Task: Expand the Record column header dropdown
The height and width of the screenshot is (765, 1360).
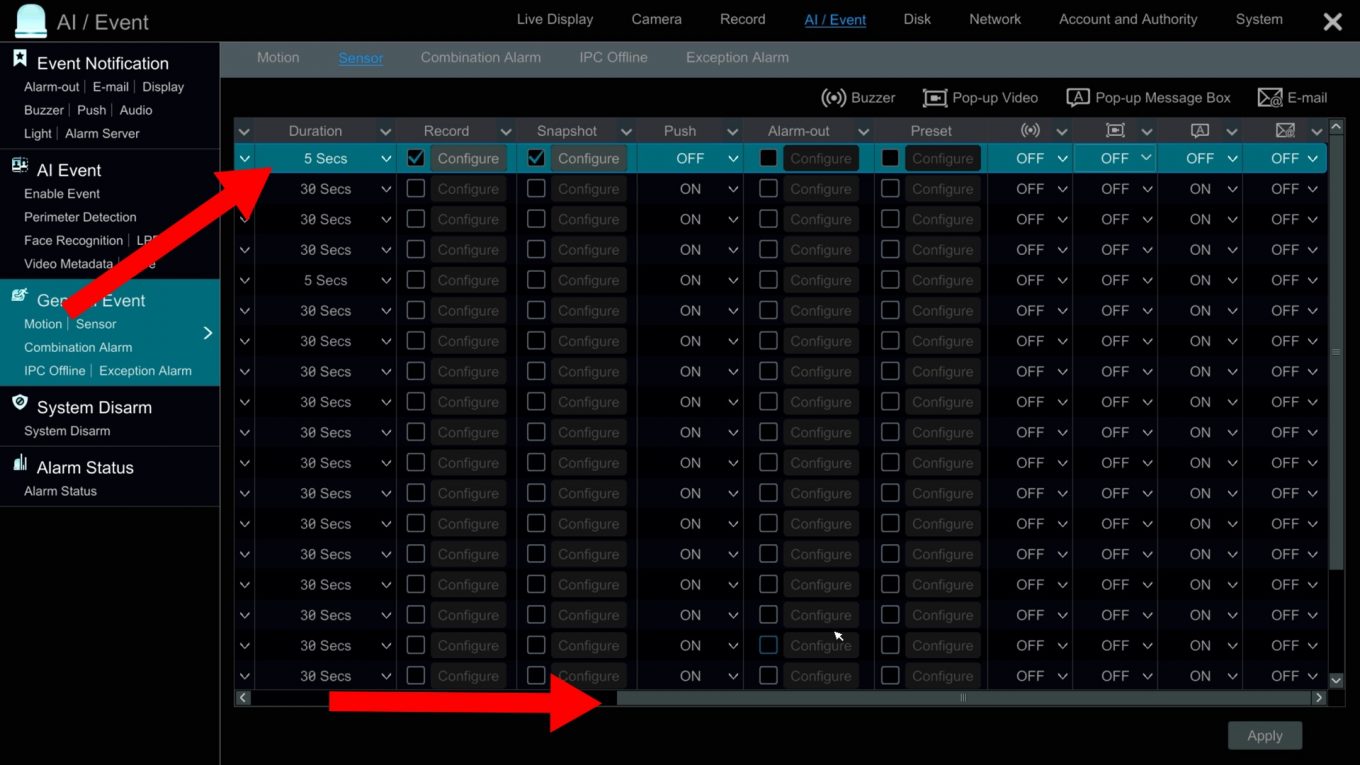Action: pos(505,131)
